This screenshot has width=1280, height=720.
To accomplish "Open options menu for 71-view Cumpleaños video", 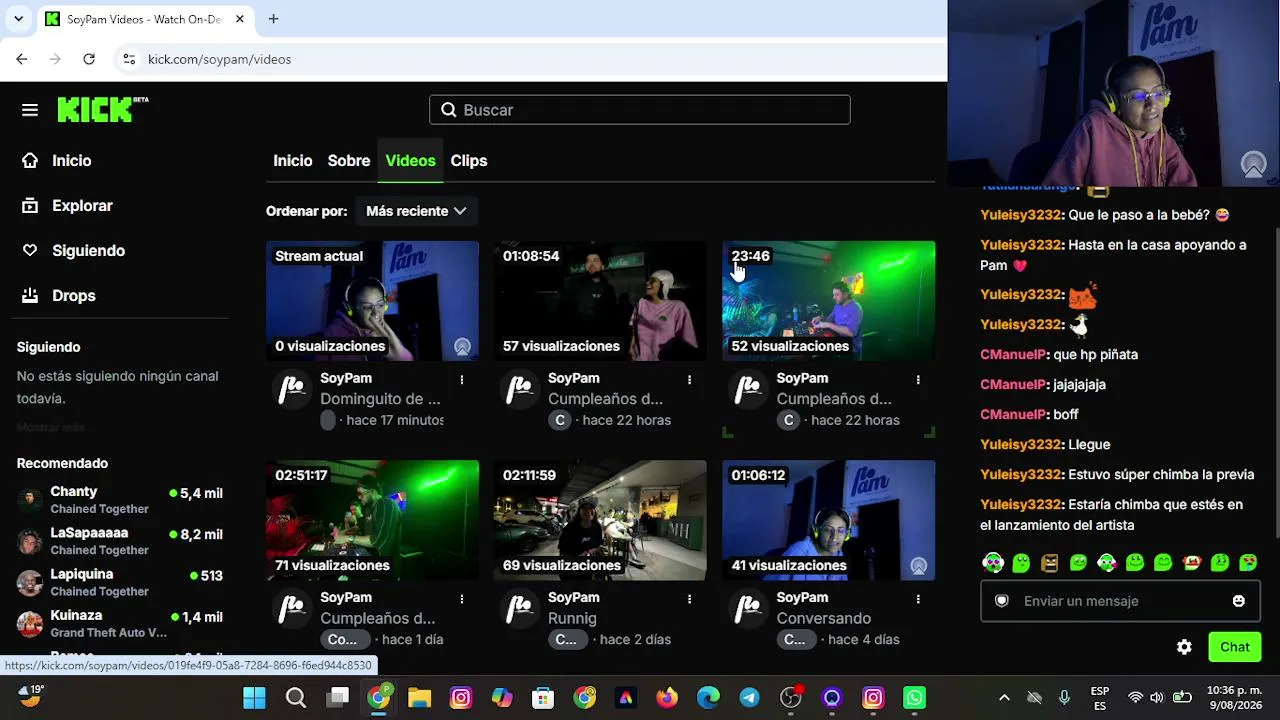I will click(x=461, y=599).
